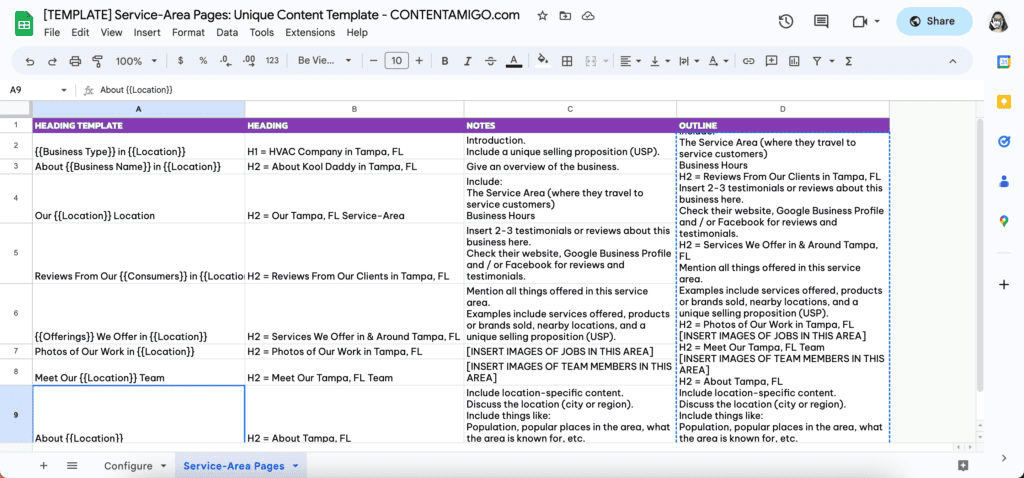
Task: Click the Share button
Action: tap(934, 22)
